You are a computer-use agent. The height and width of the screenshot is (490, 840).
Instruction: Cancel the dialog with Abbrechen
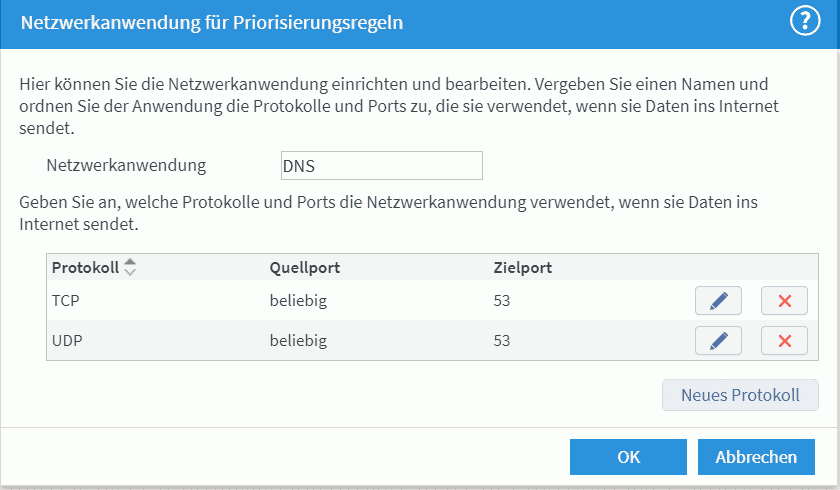[x=756, y=457]
